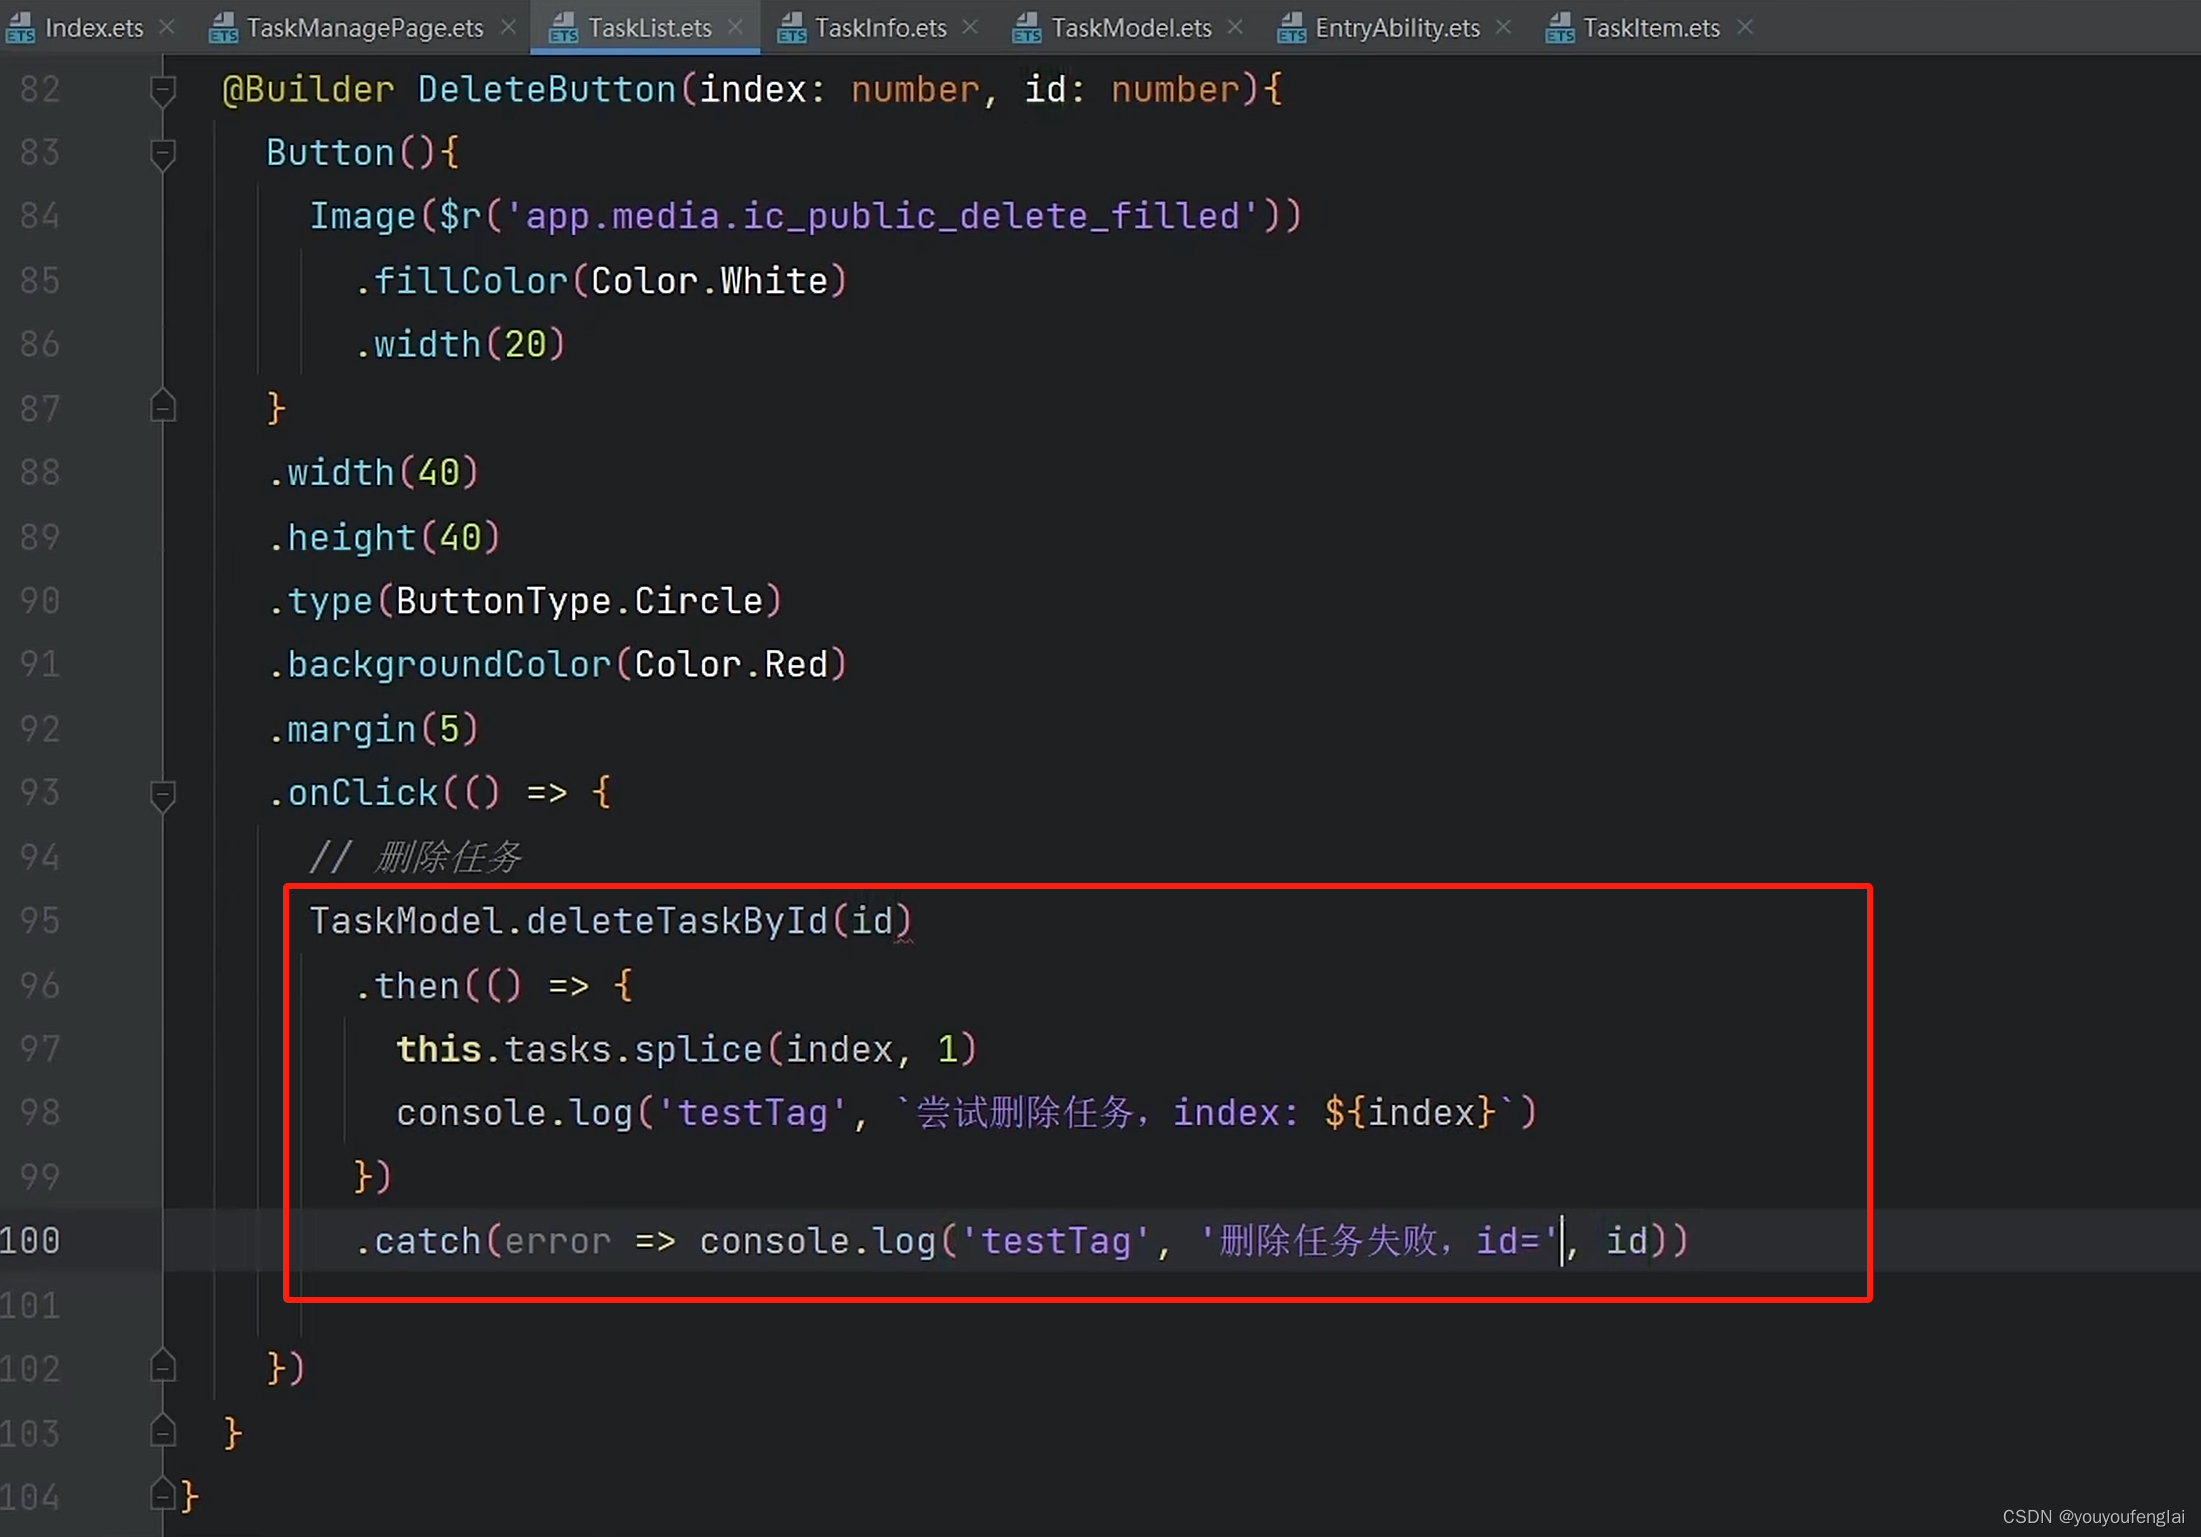
Task: Click '.then(() => {' on line 96
Action: 494,985
